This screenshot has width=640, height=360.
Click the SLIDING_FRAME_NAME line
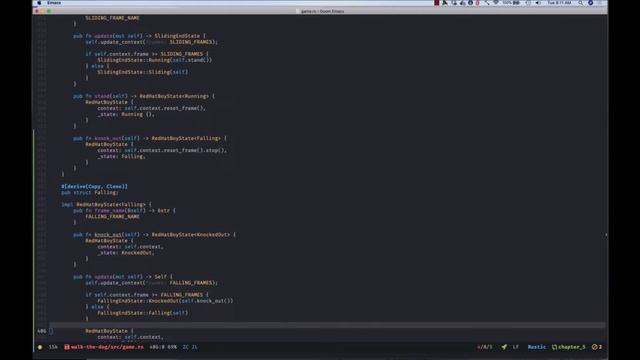point(112,18)
